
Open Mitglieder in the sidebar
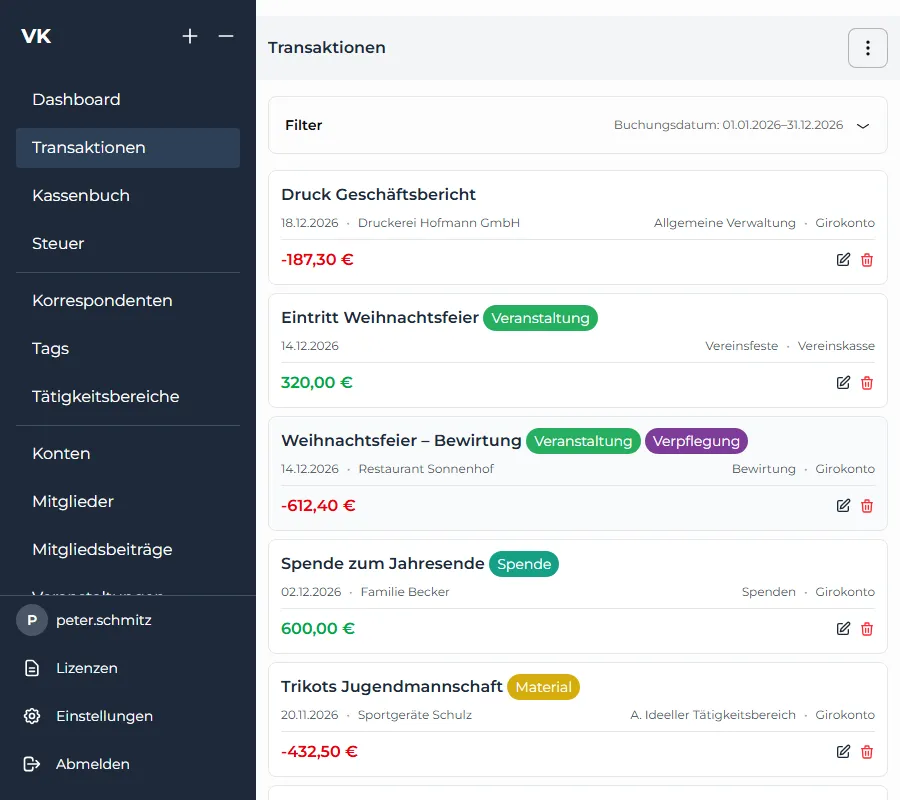point(128,502)
